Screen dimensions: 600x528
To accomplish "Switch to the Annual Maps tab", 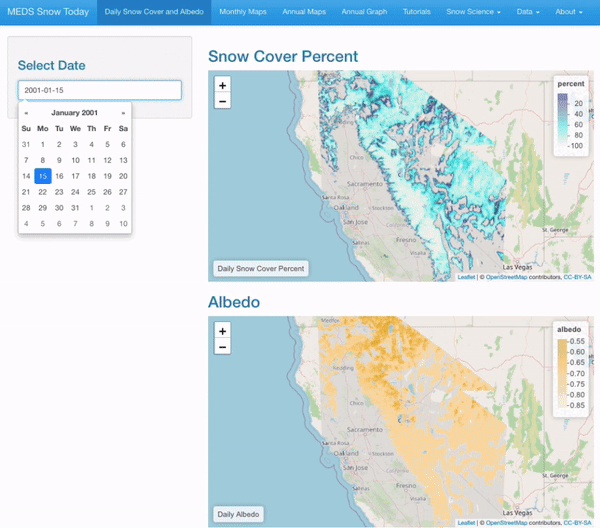I will coord(304,12).
